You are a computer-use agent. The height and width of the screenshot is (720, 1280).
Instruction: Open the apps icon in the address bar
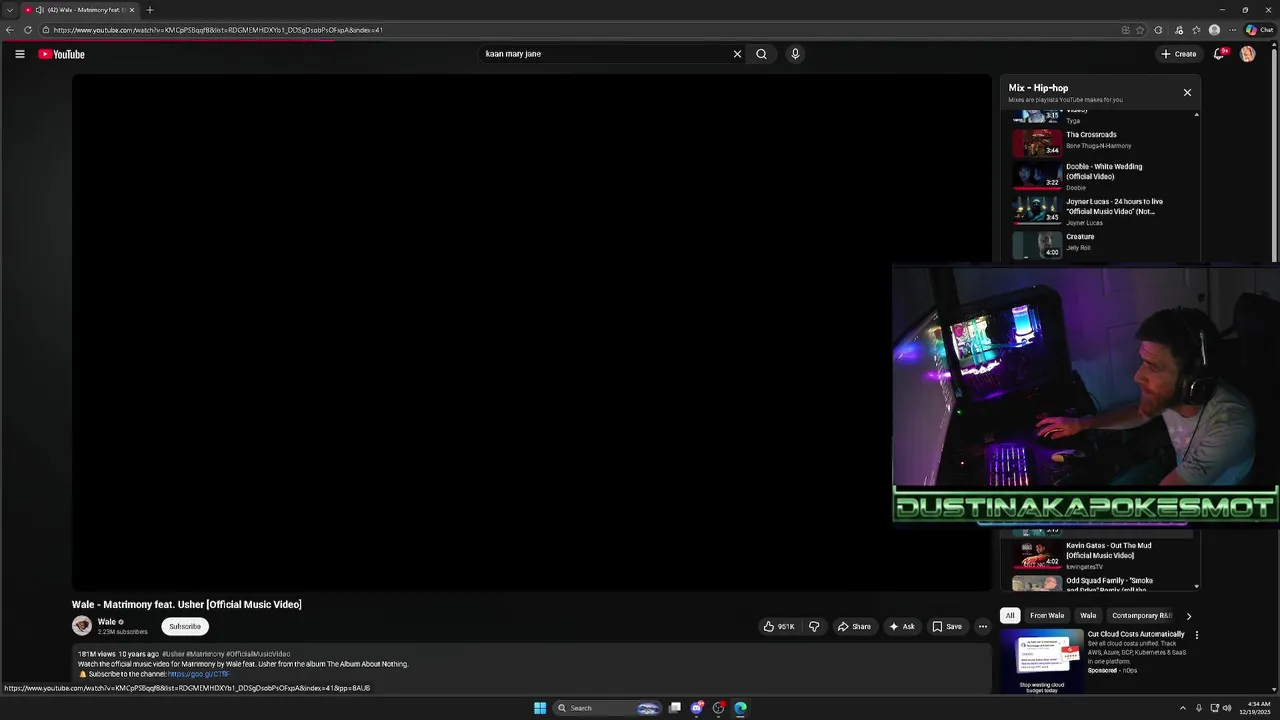point(1126,30)
